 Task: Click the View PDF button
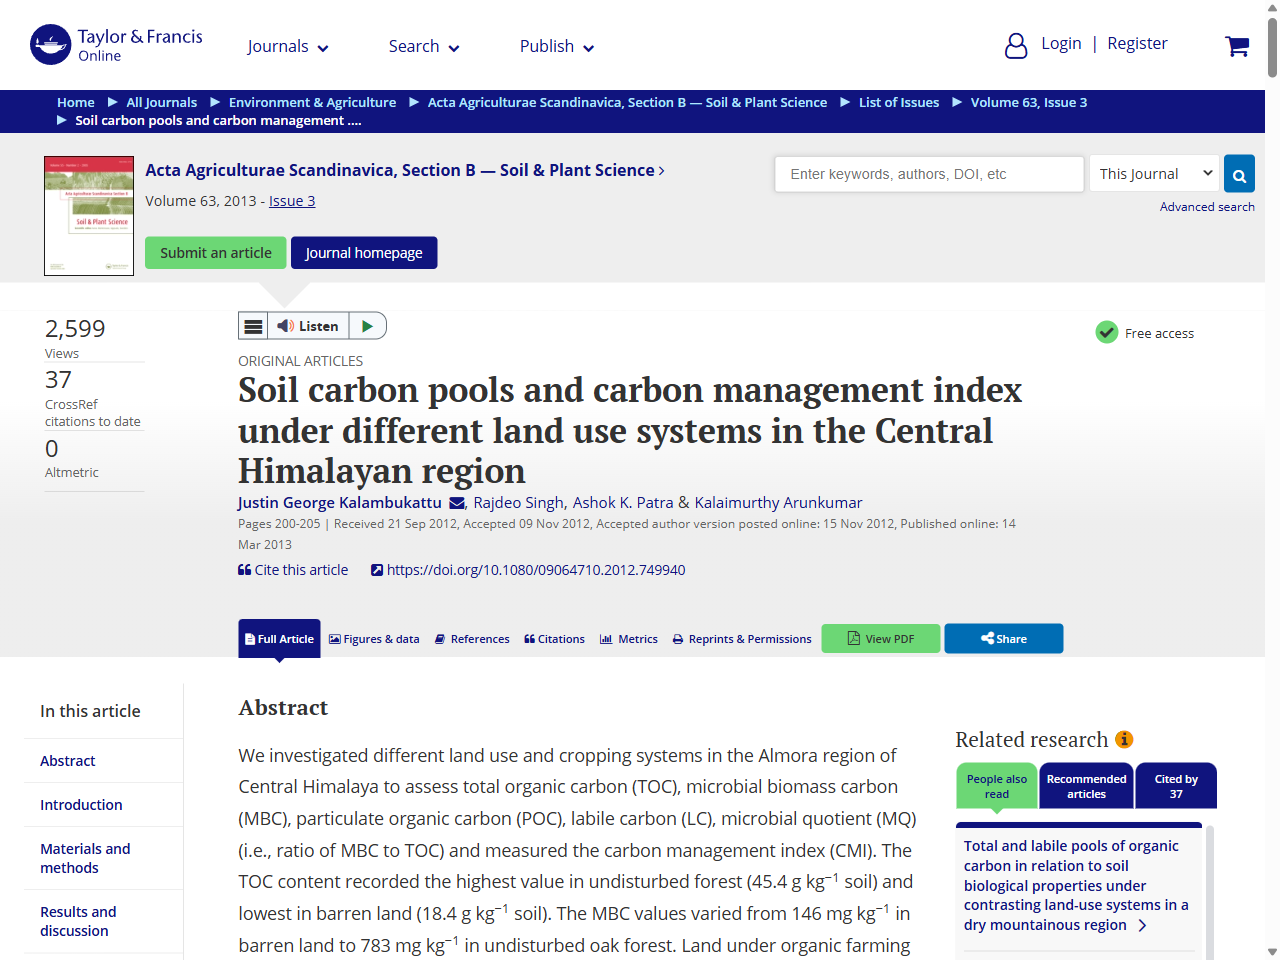pyautogui.click(x=881, y=638)
